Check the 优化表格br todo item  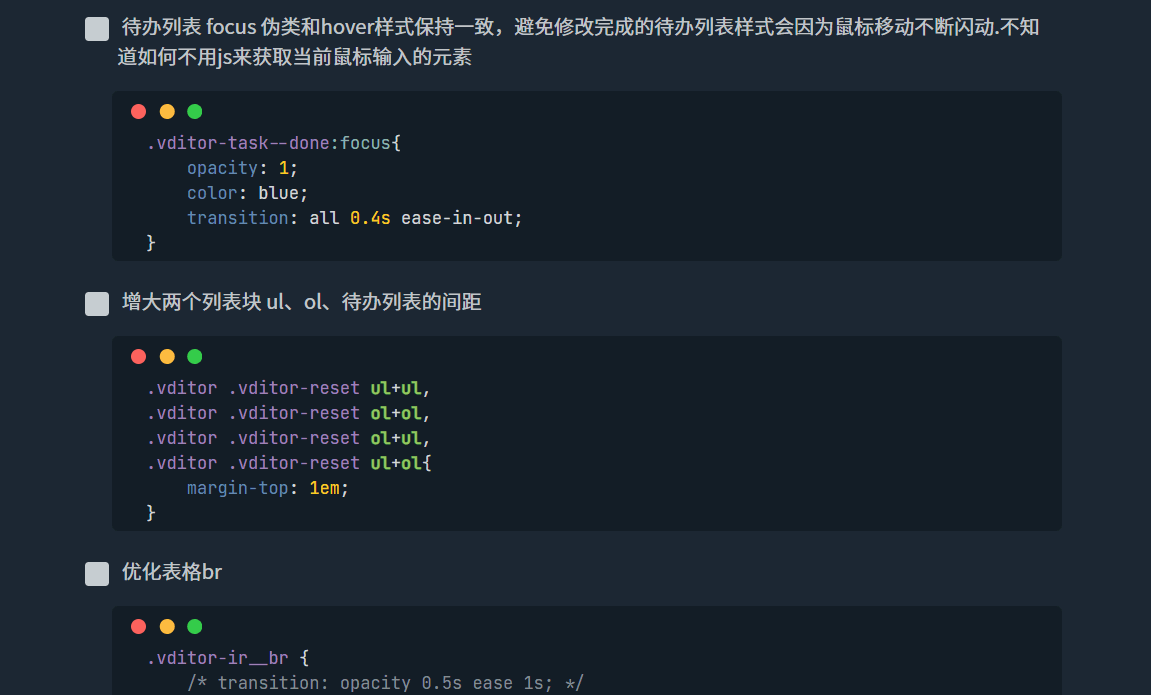coord(96,572)
